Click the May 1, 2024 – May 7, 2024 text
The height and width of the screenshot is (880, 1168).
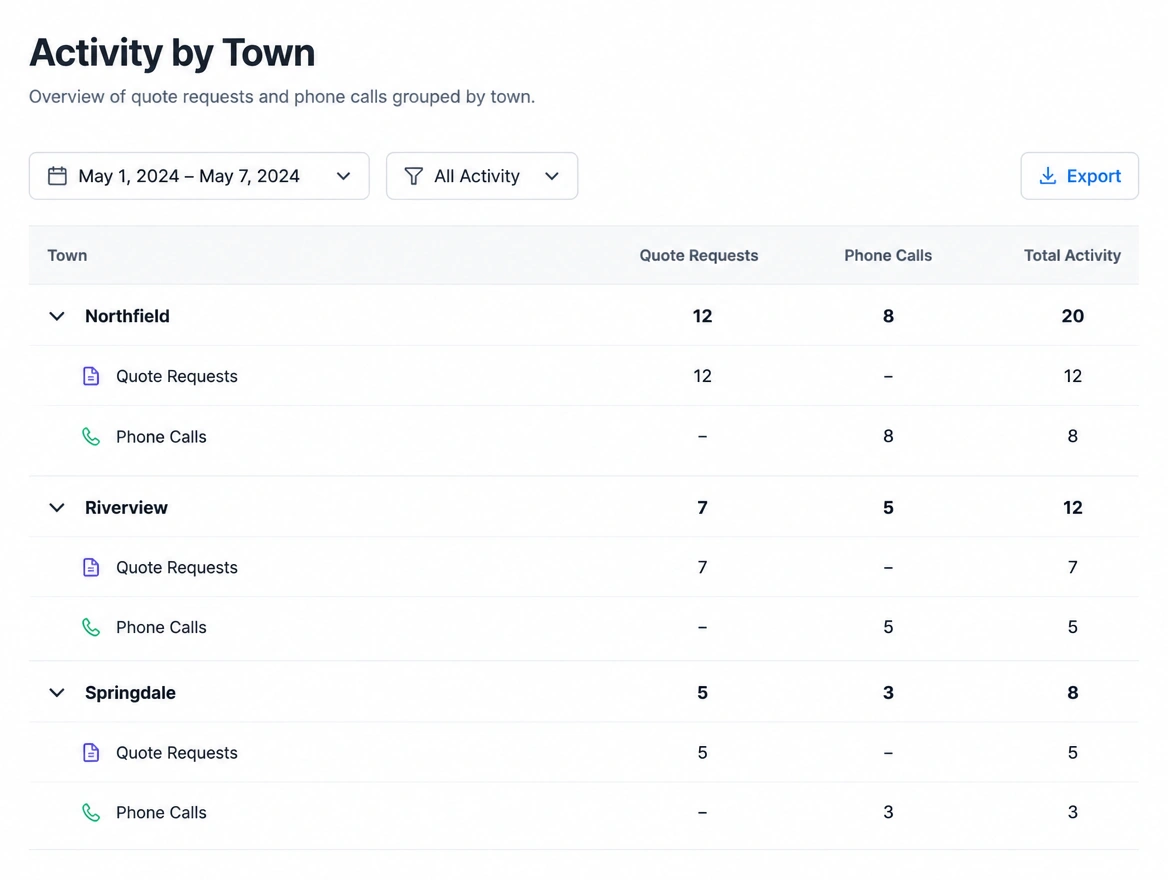coord(189,176)
